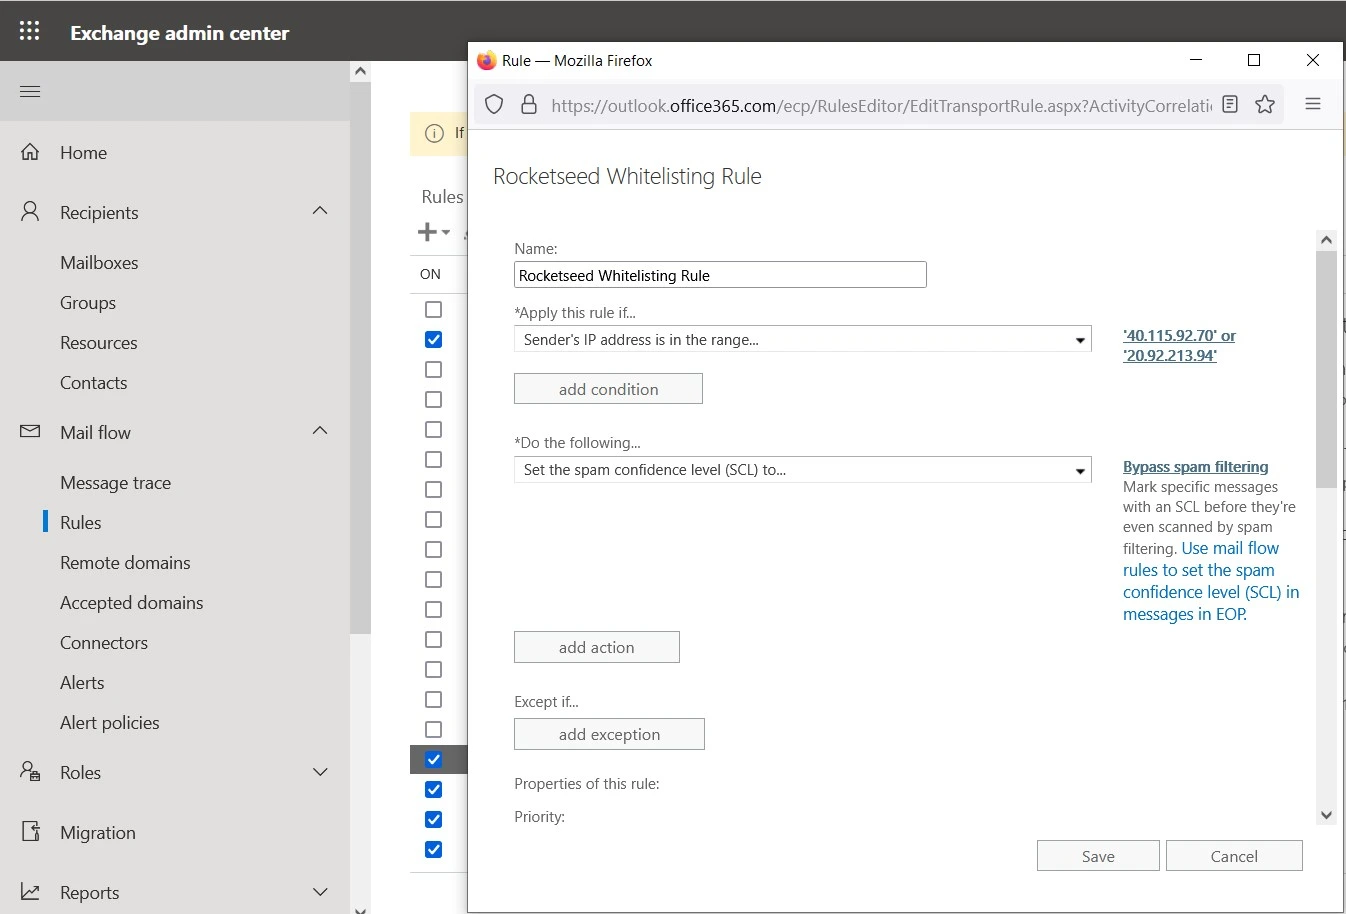This screenshot has height=914, width=1346.
Task: Click rule dialog scrollbar down arrow
Action: click(1326, 815)
